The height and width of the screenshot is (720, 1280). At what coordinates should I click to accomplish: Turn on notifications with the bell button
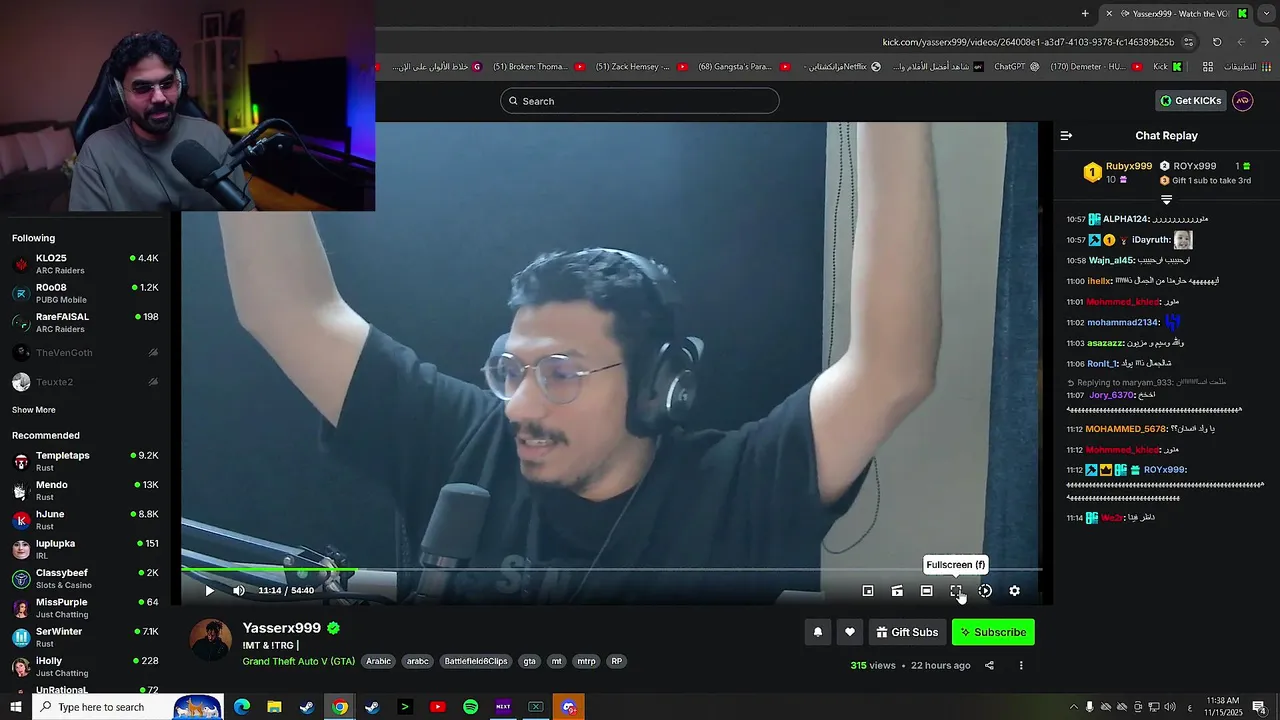818,632
